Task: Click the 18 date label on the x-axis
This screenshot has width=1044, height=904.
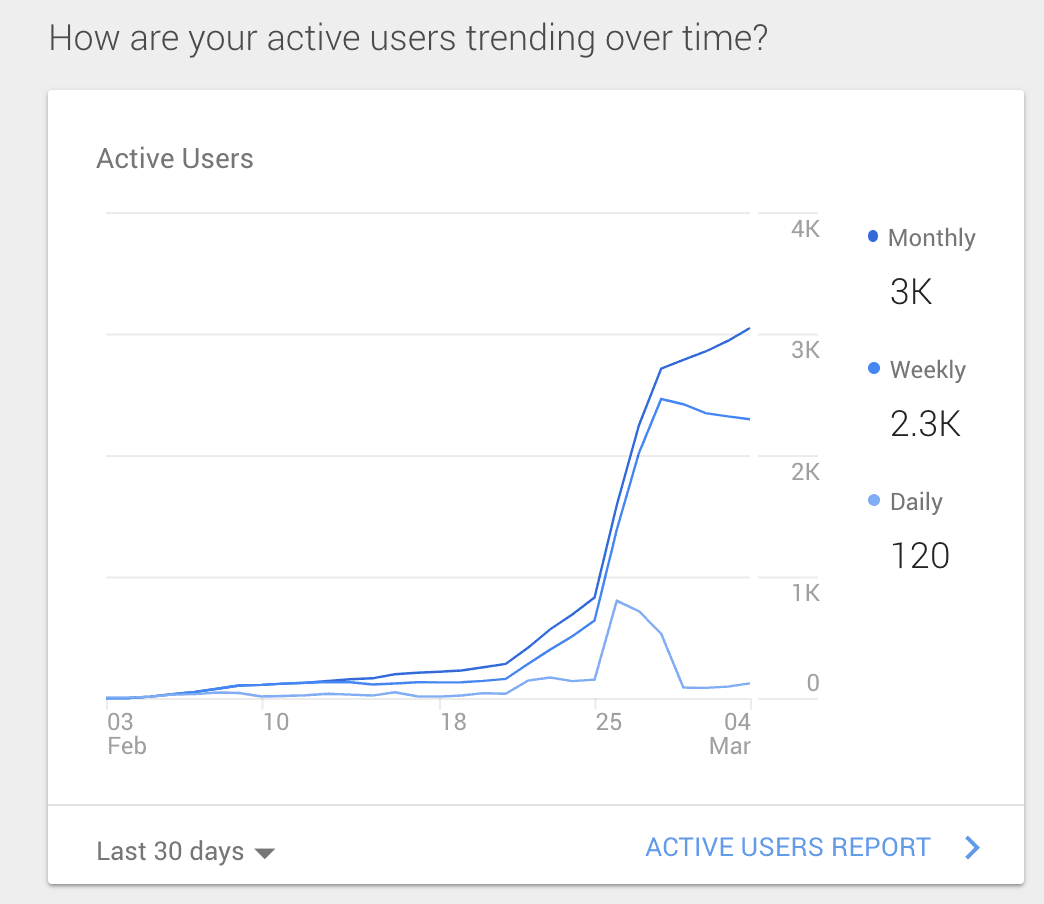Action: coord(454,722)
